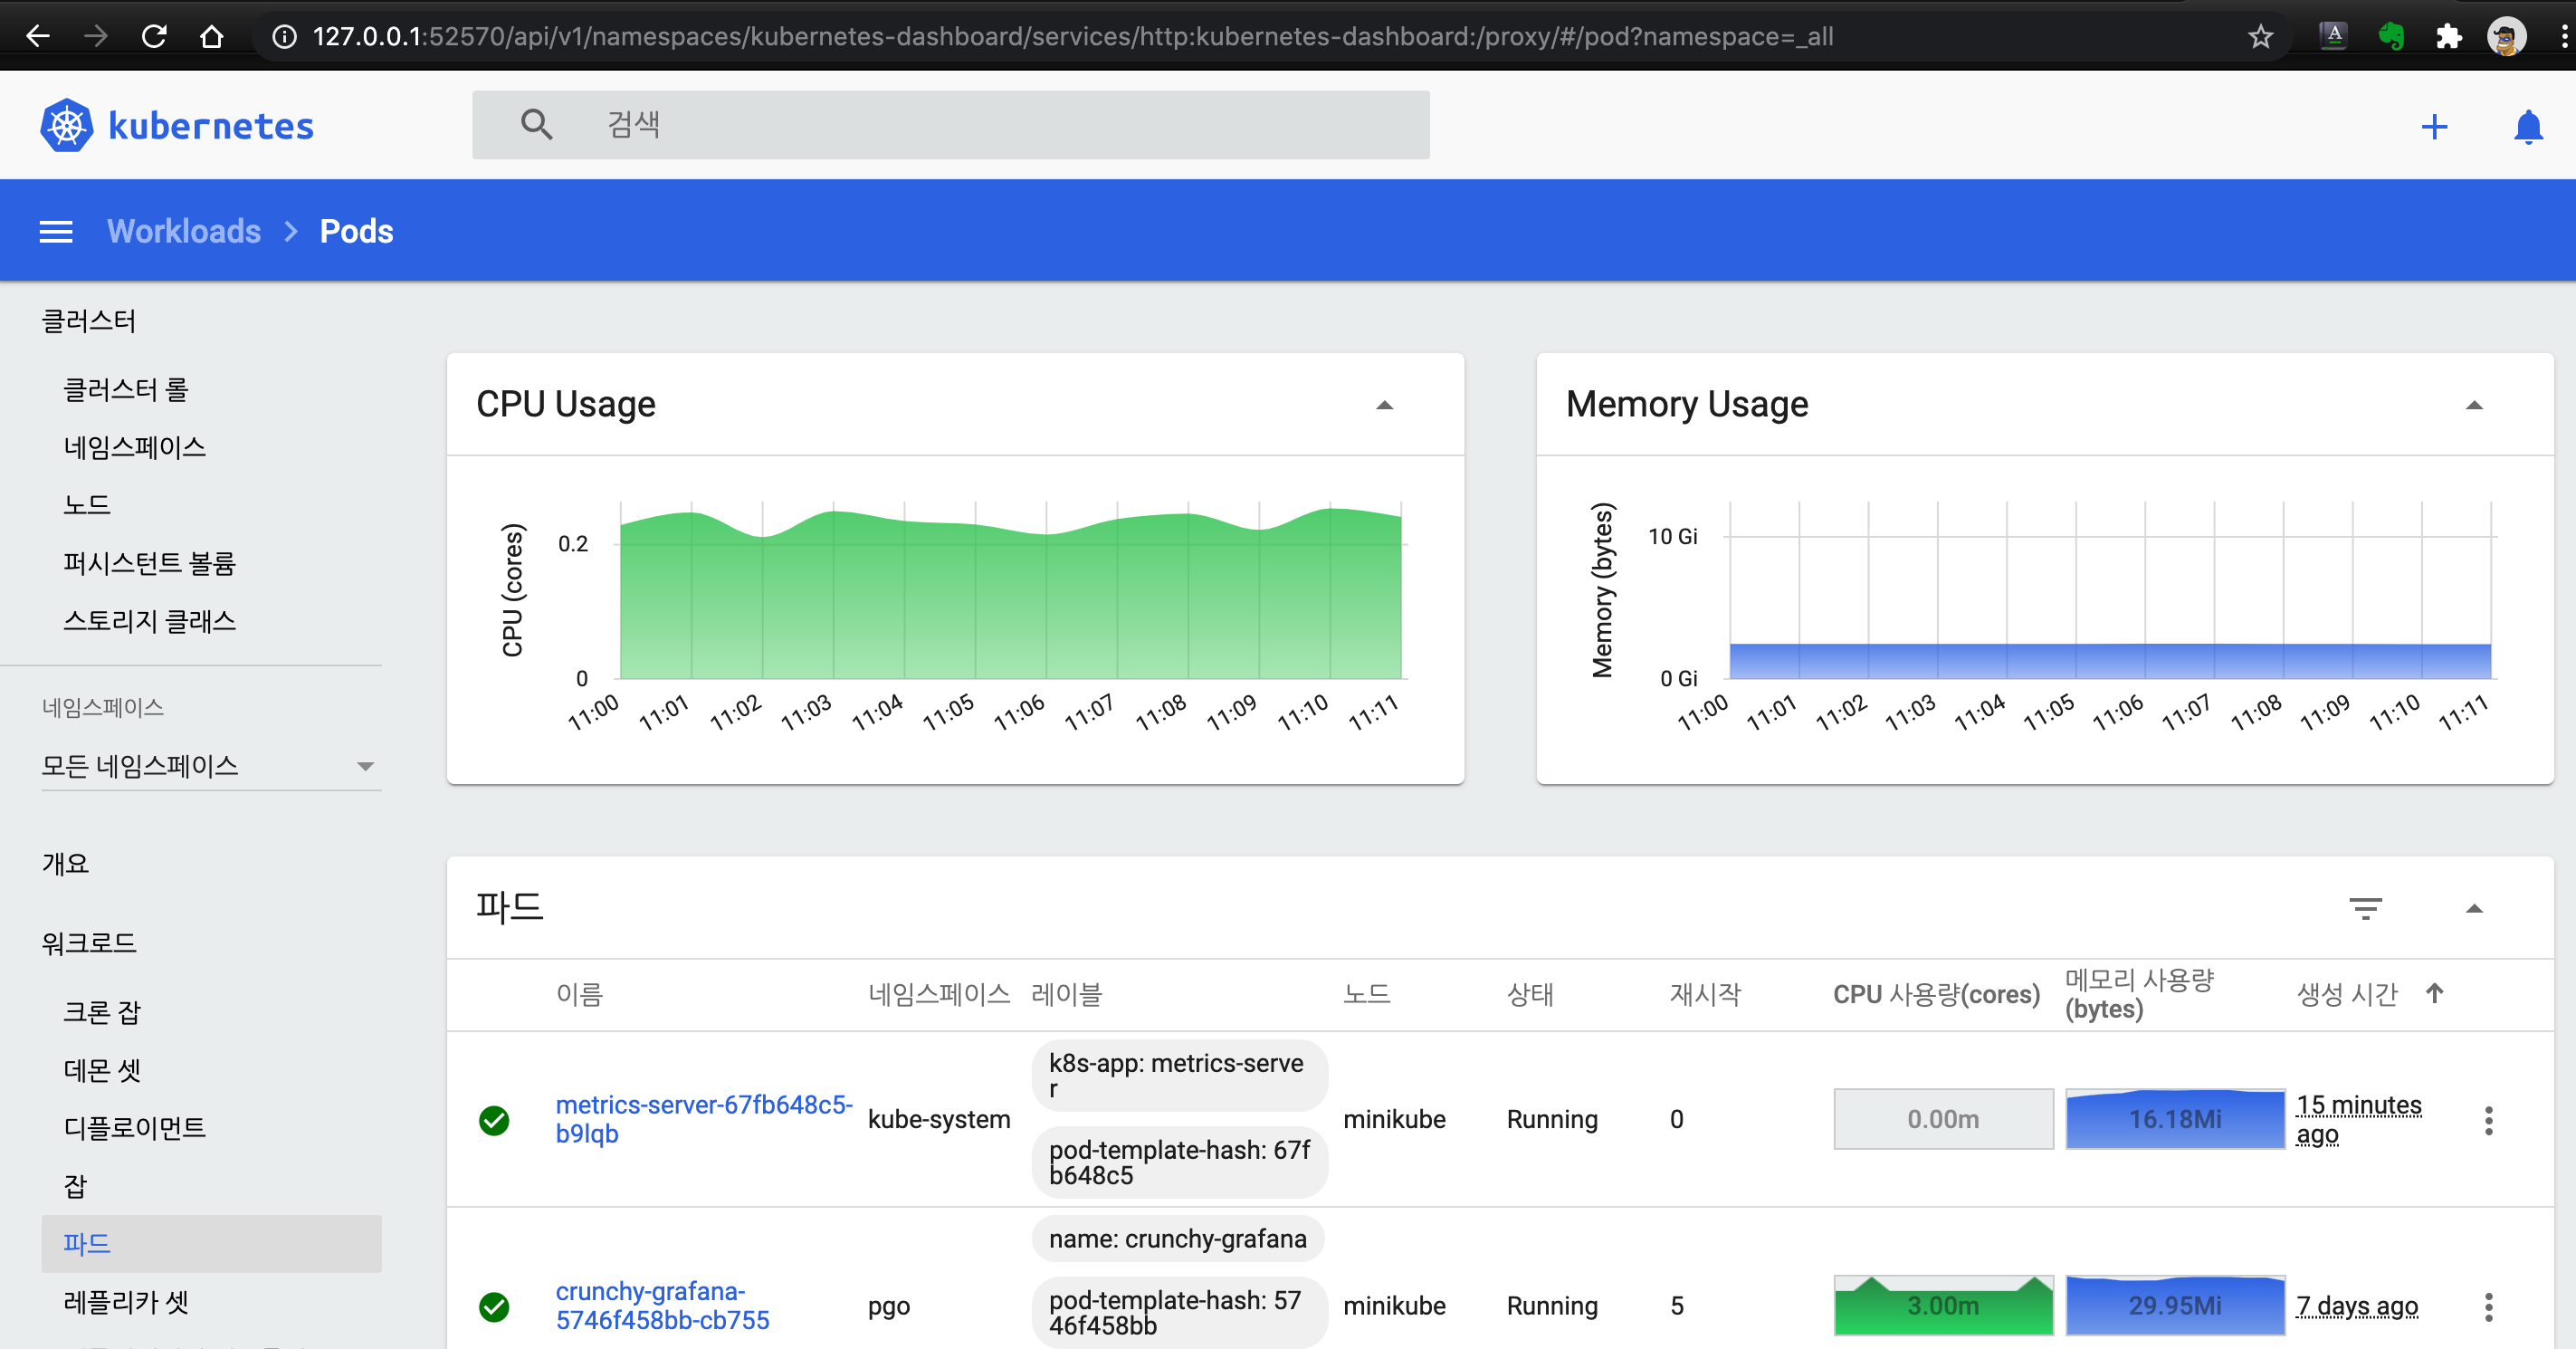Click the Kubernetes logo icon
The height and width of the screenshot is (1349, 2576).
(66, 126)
